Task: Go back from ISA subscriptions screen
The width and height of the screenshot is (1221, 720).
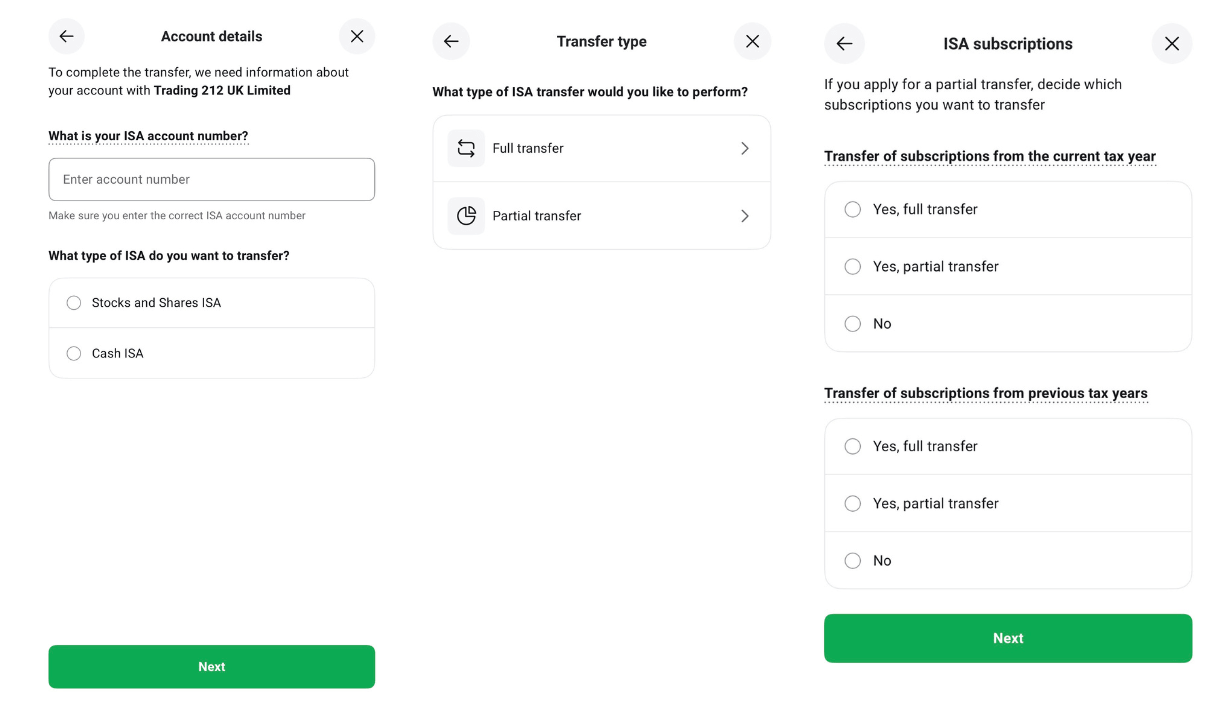Action: (844, 44)
